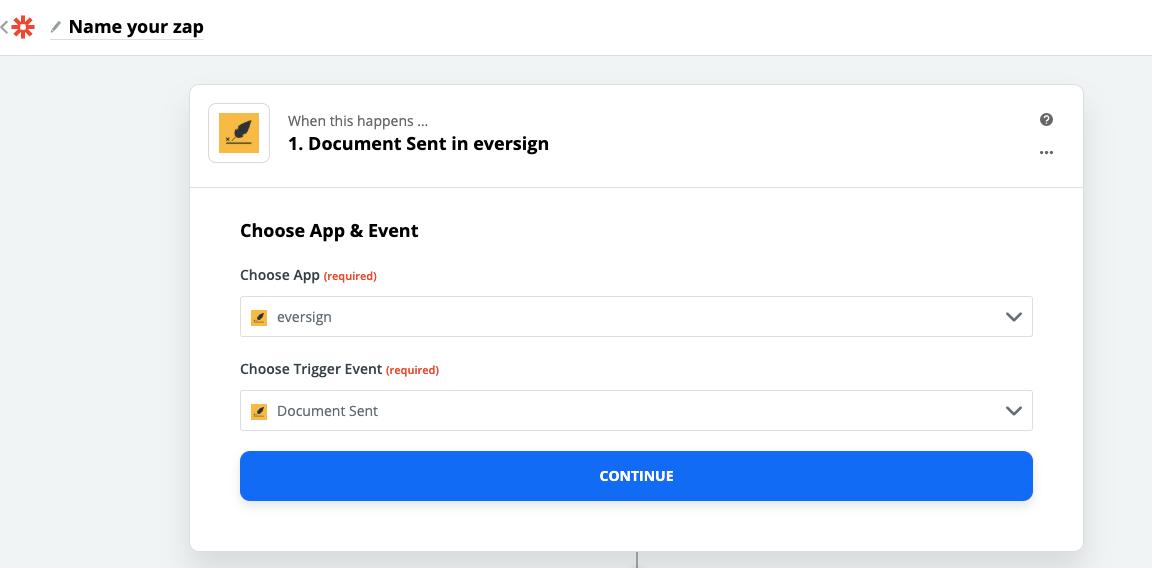Image resolution: width=1152 pixels, height=568 pixels.
Task: Open the help question mark icon
Action: pos(1046,120)
